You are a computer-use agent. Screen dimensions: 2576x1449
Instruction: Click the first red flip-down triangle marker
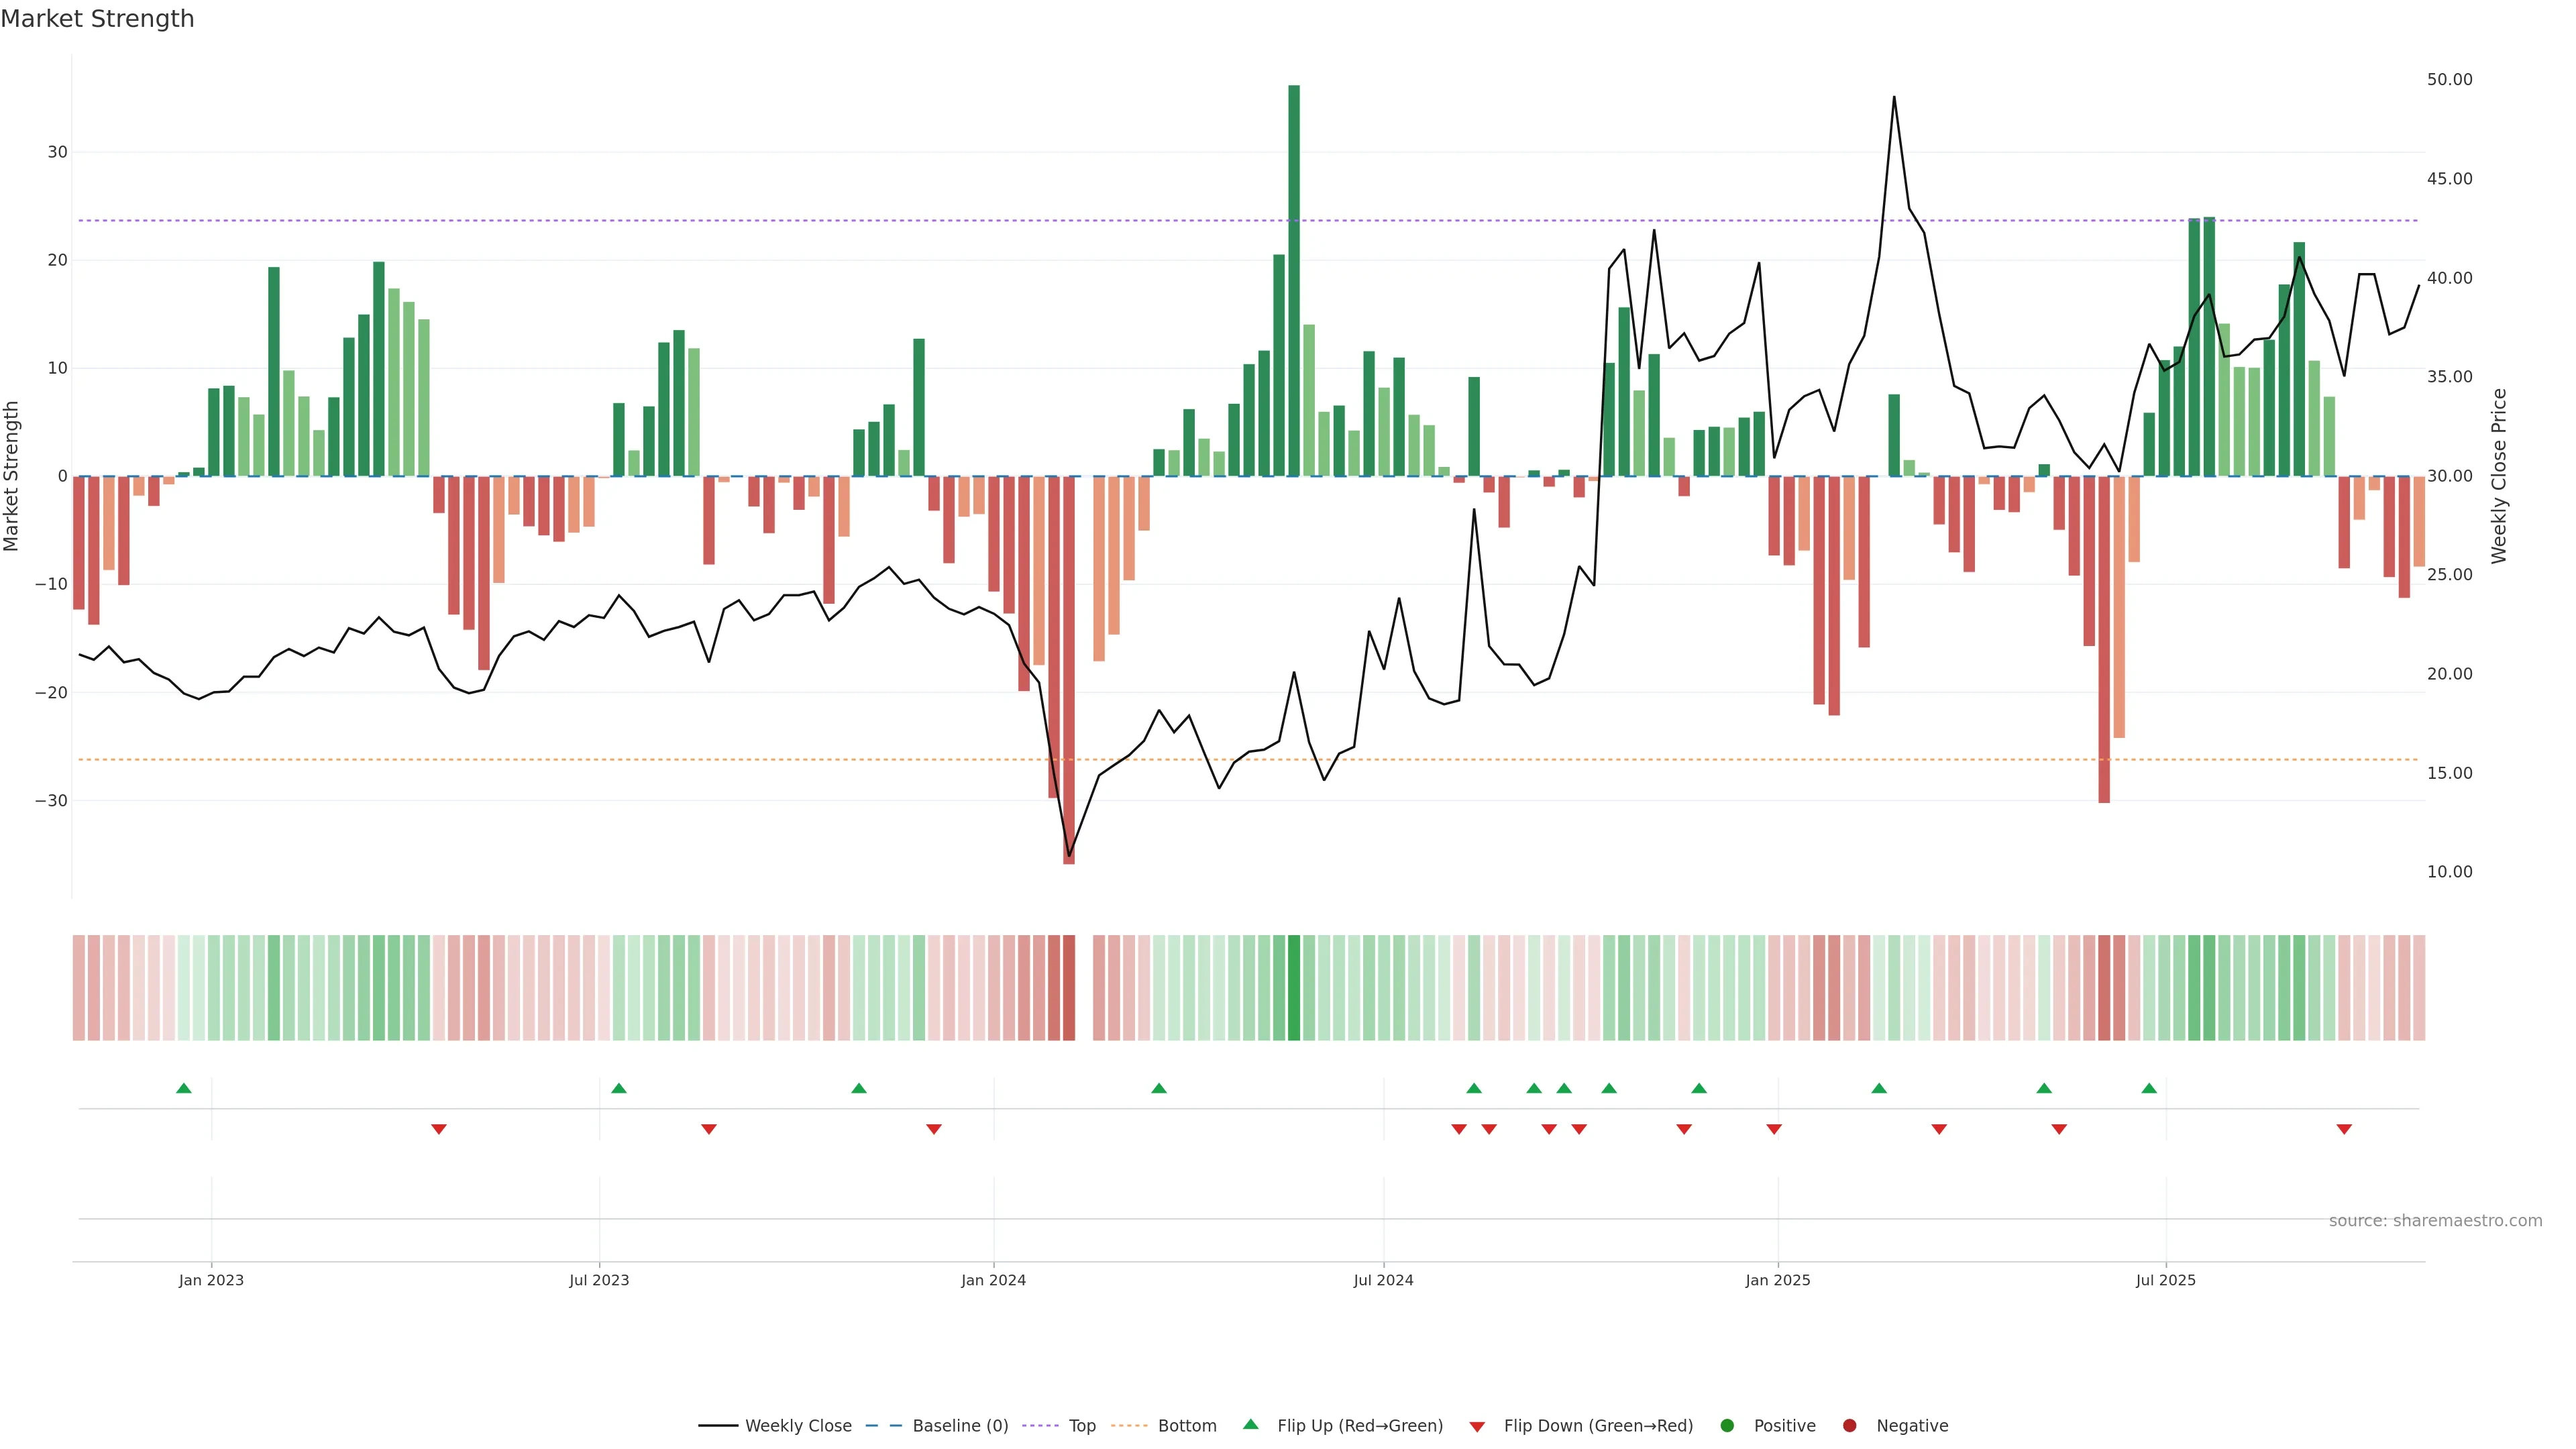tap(439, 1129)
